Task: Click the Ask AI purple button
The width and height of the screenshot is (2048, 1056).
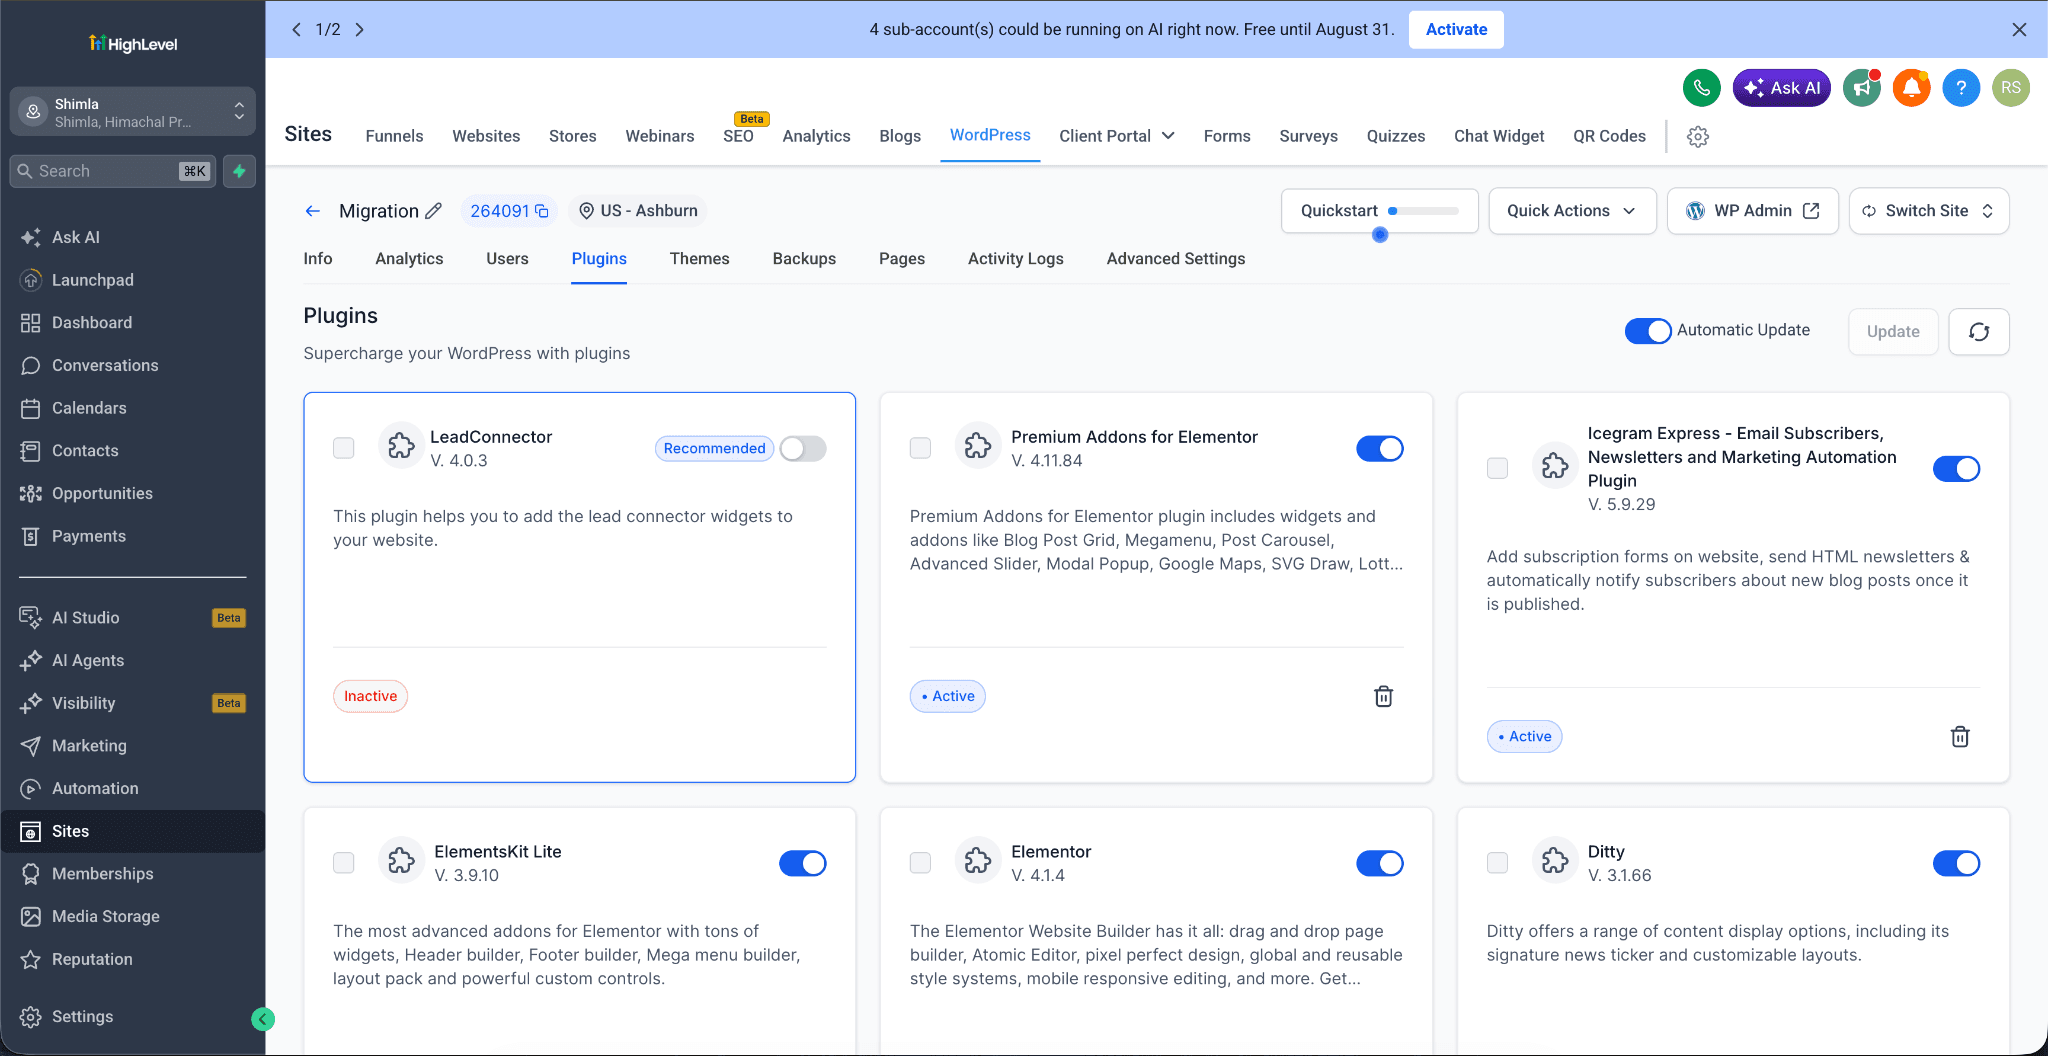Action: 1781,88
